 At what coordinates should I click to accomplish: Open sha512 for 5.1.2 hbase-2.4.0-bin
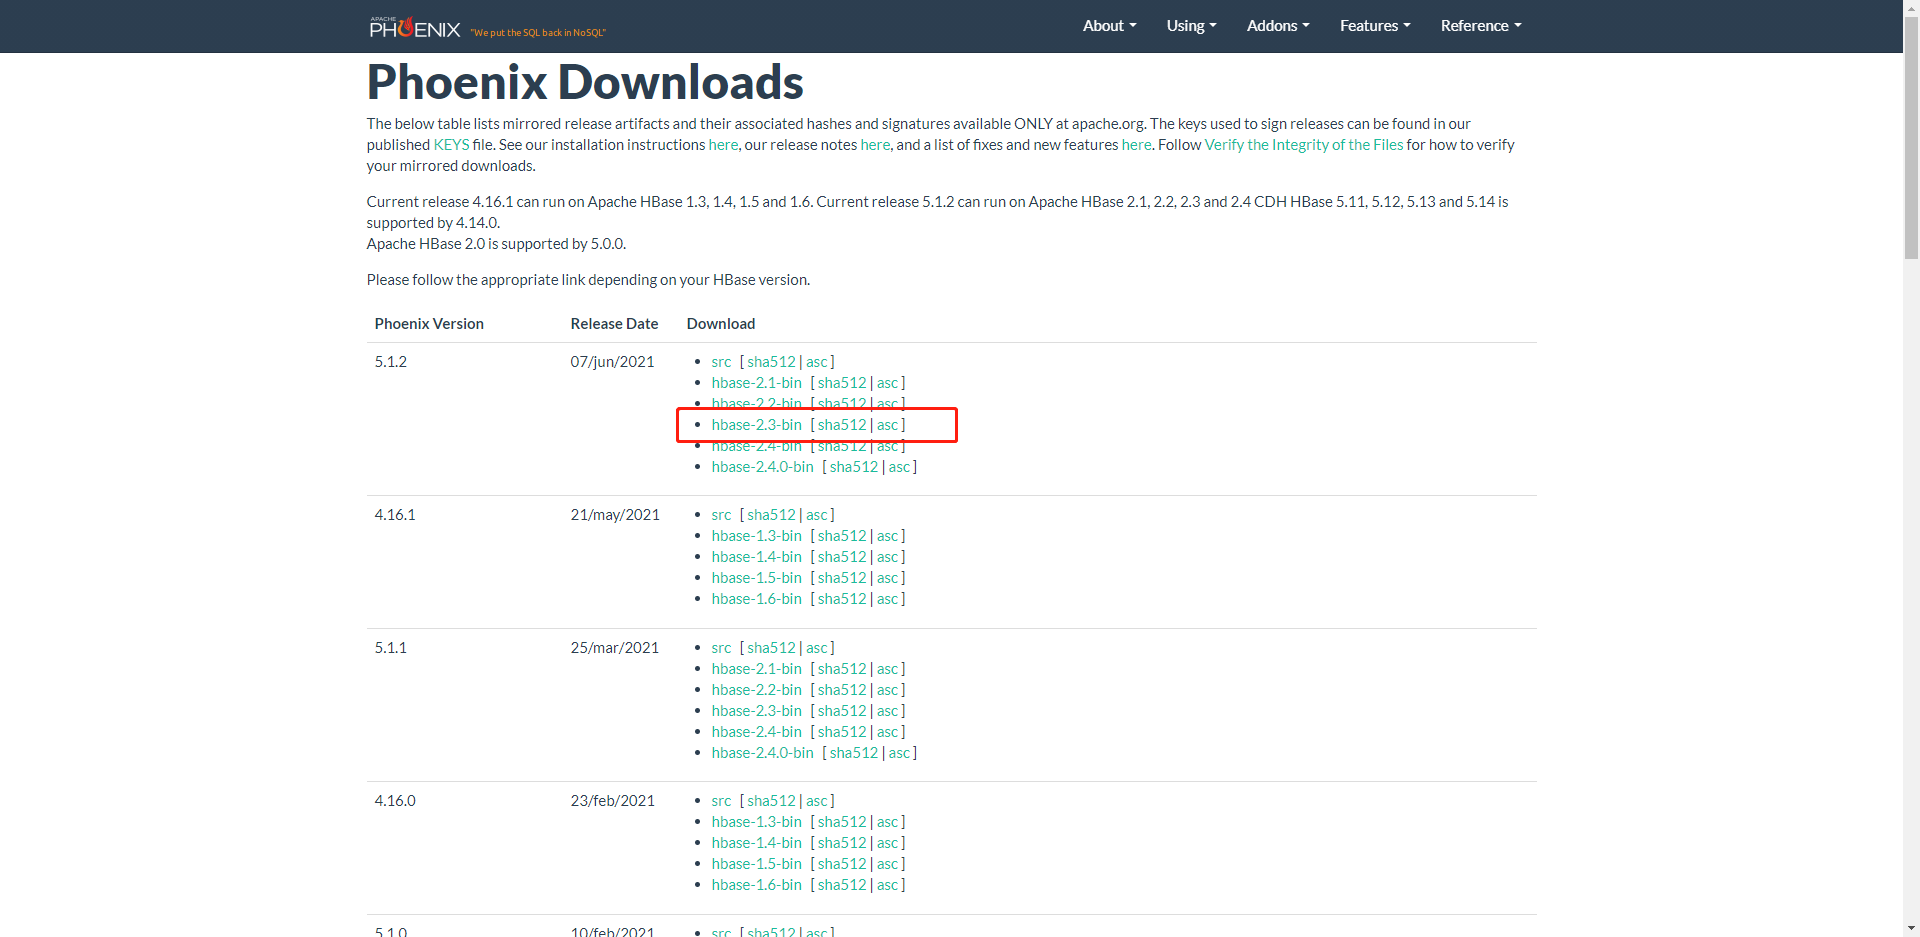(x=854, y=467)
